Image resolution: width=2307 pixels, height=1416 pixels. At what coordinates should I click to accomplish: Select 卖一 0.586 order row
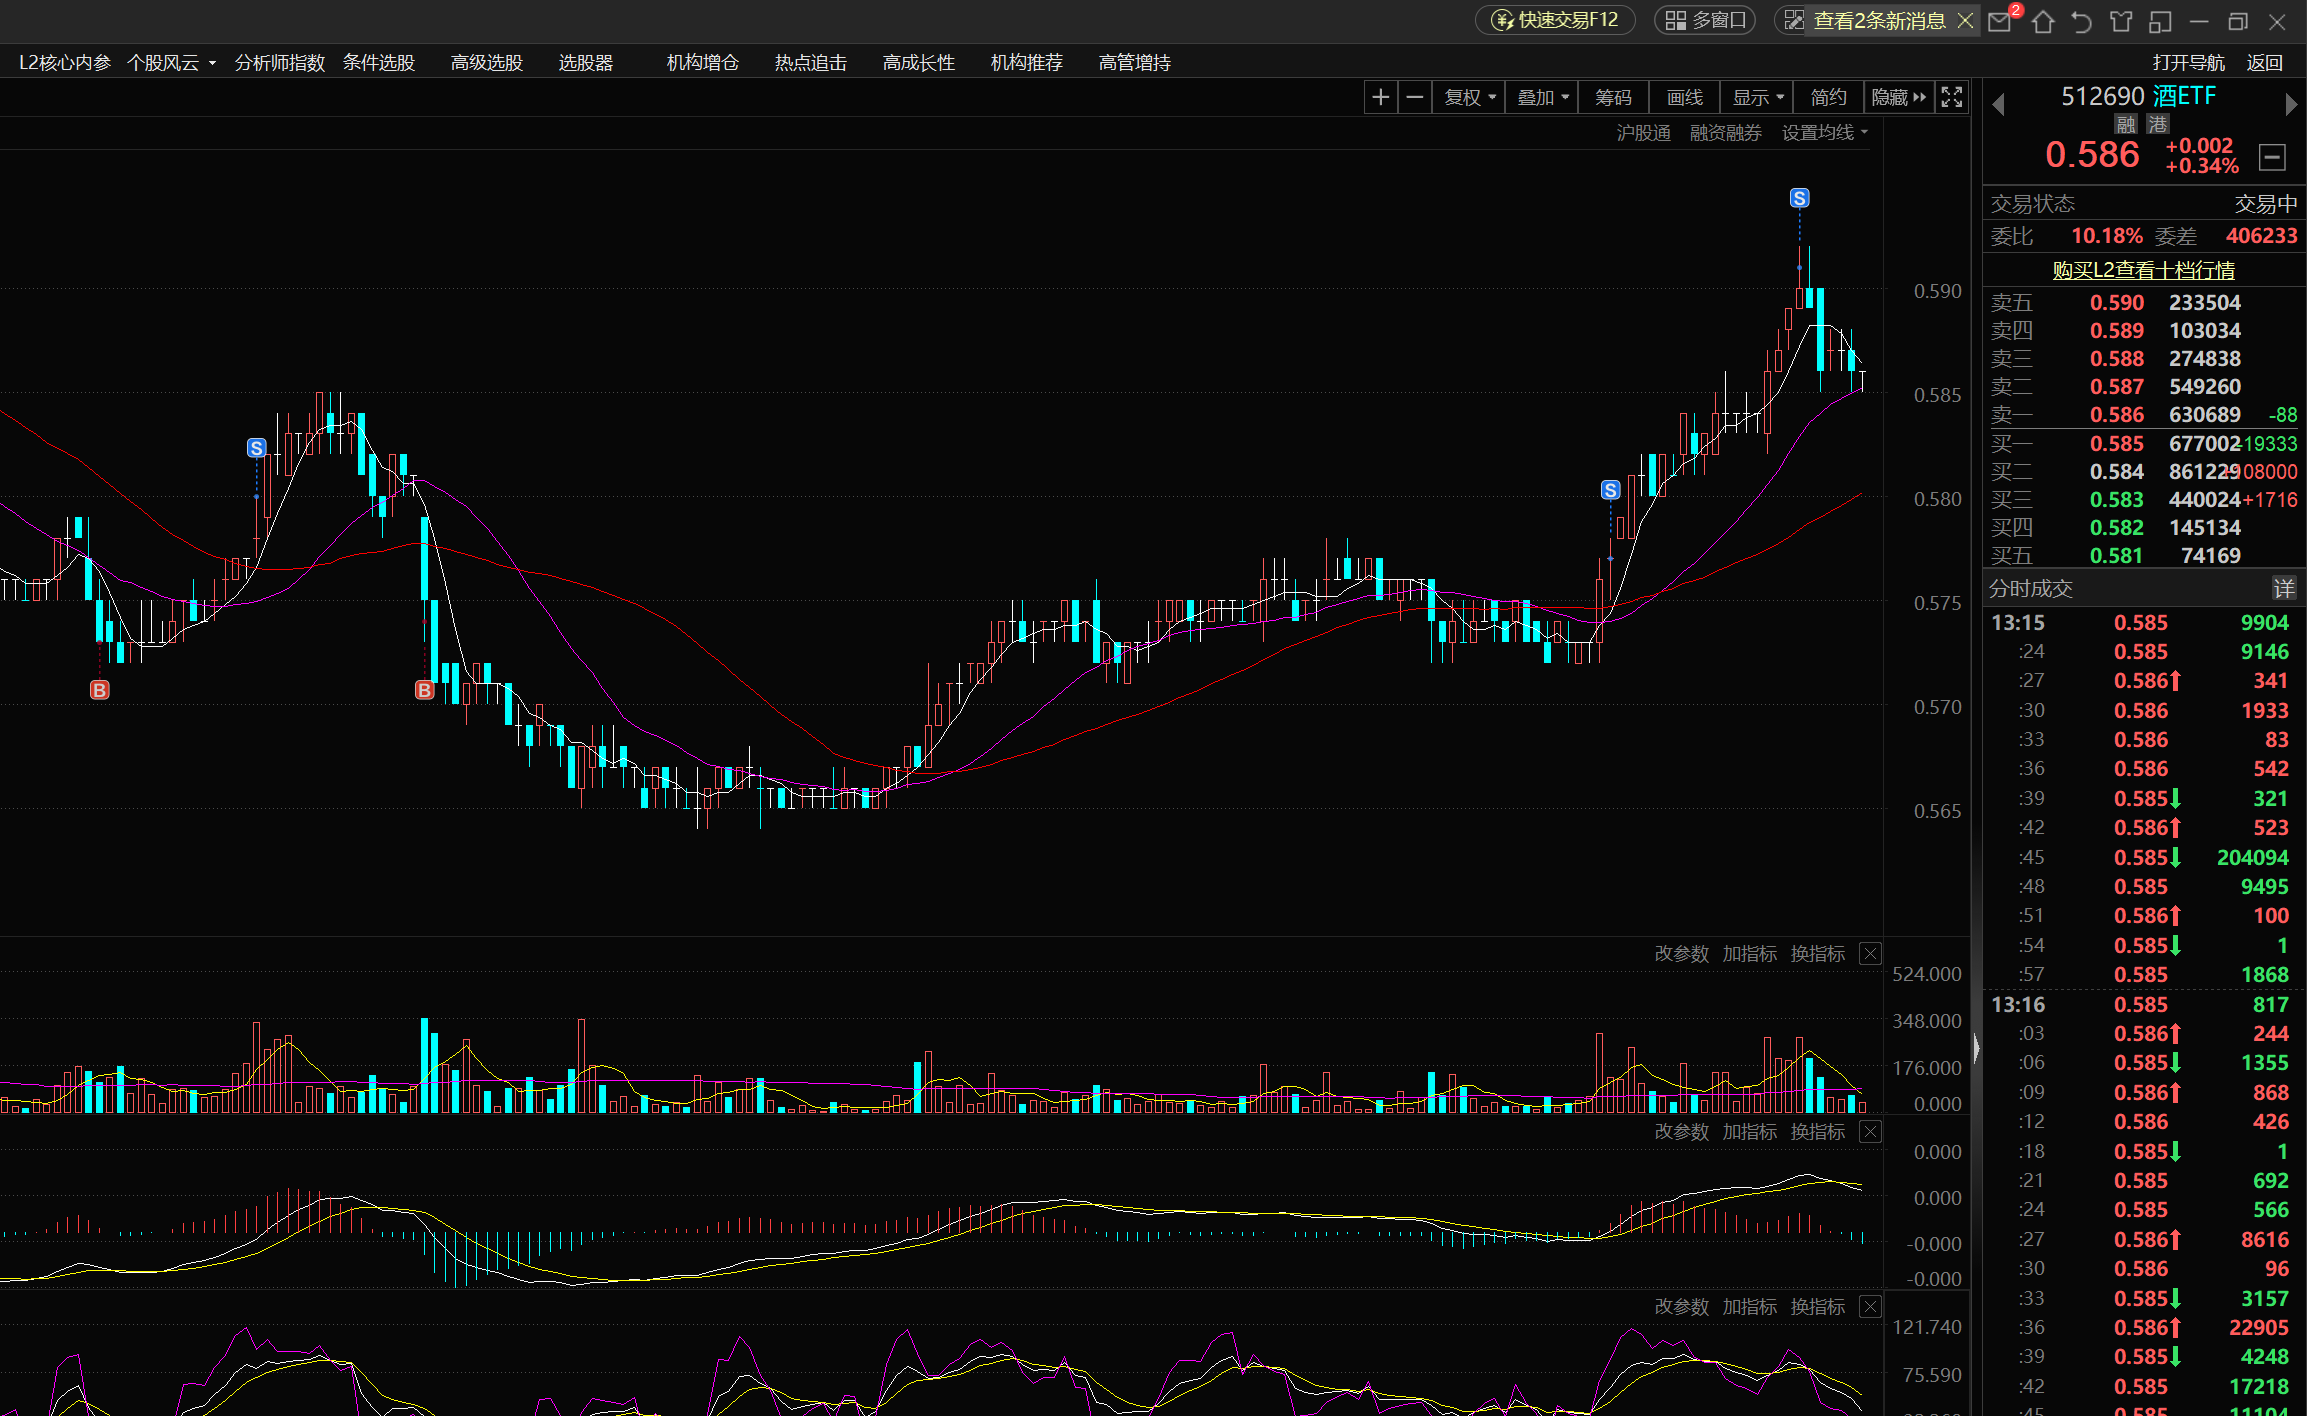tap(2144, 415)
